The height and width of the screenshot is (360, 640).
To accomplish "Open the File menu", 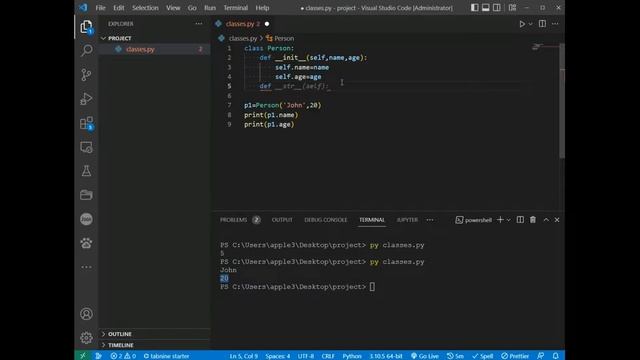I will [100, 8].
